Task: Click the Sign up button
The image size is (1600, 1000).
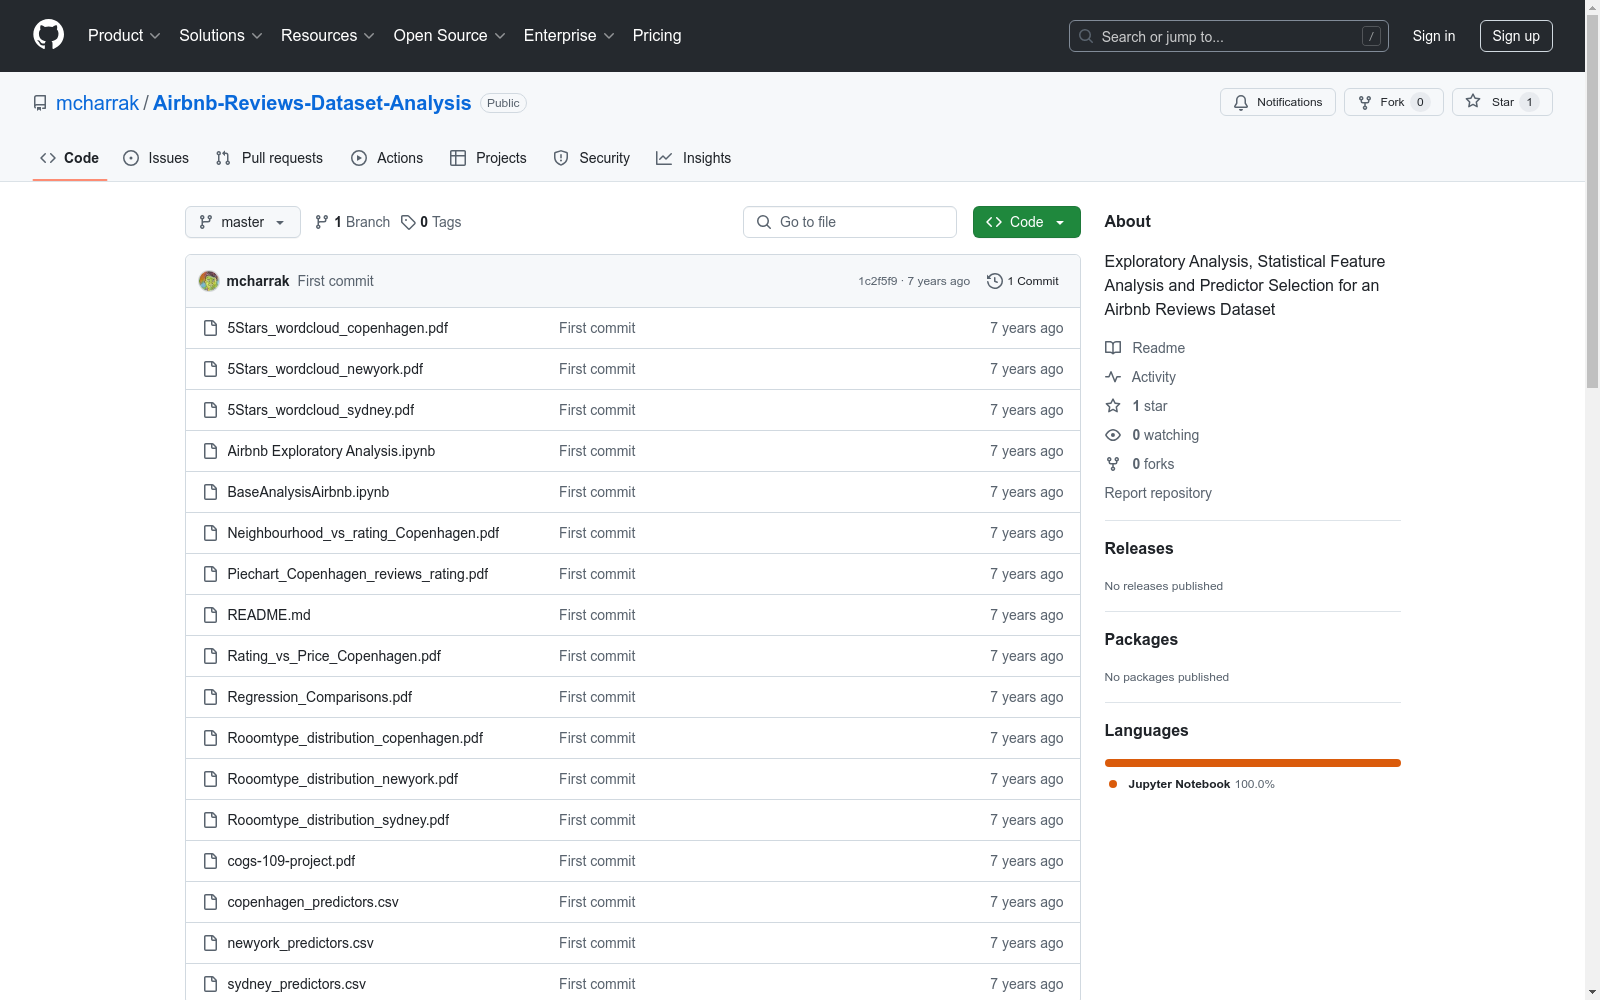Action: [1516, 36]
